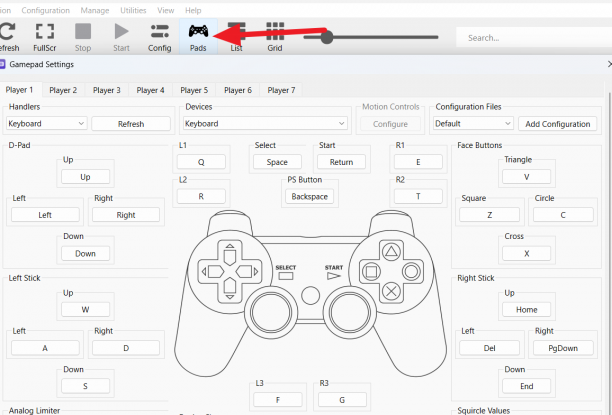Click the R1 binding button E
The height and width of the screenshot is (415, 612).
(x=418, y=162)
